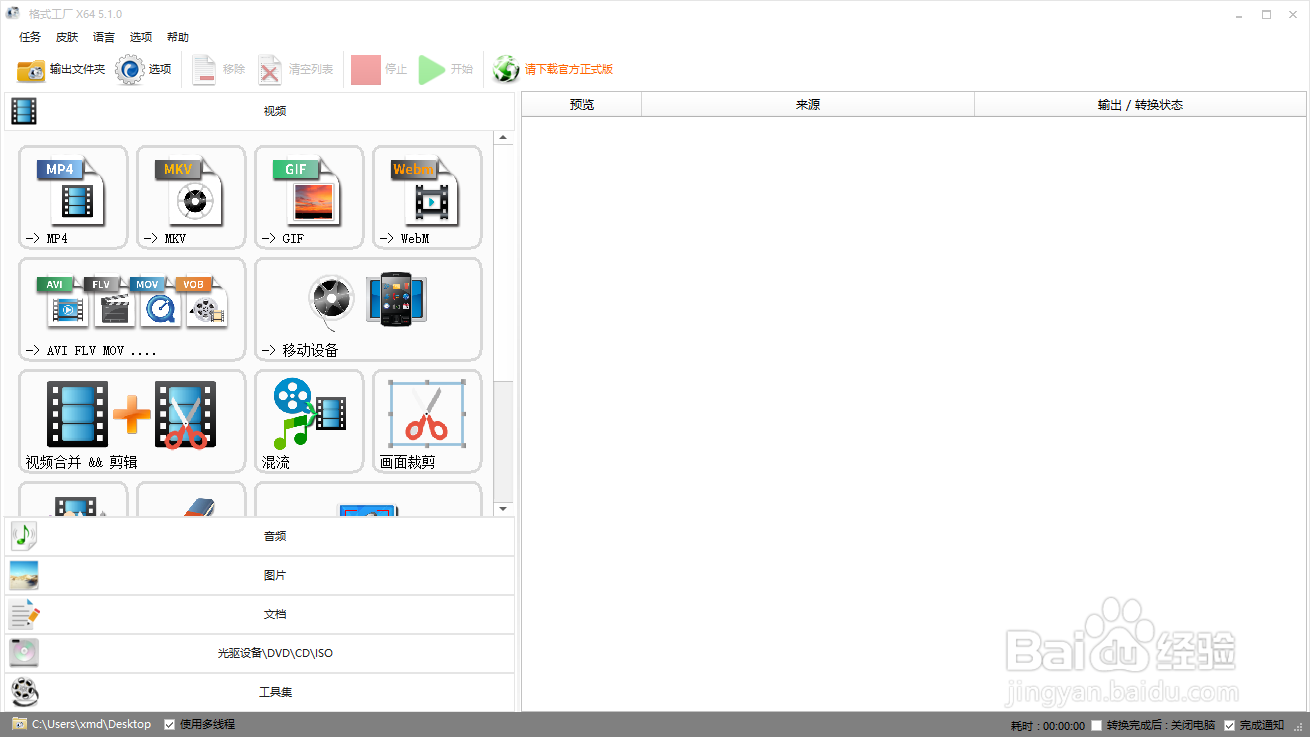The width and height of the screenshot is (1310, 737).
Task: Click the 移除 remove toolbar button
Action: [x=219, y=69]
